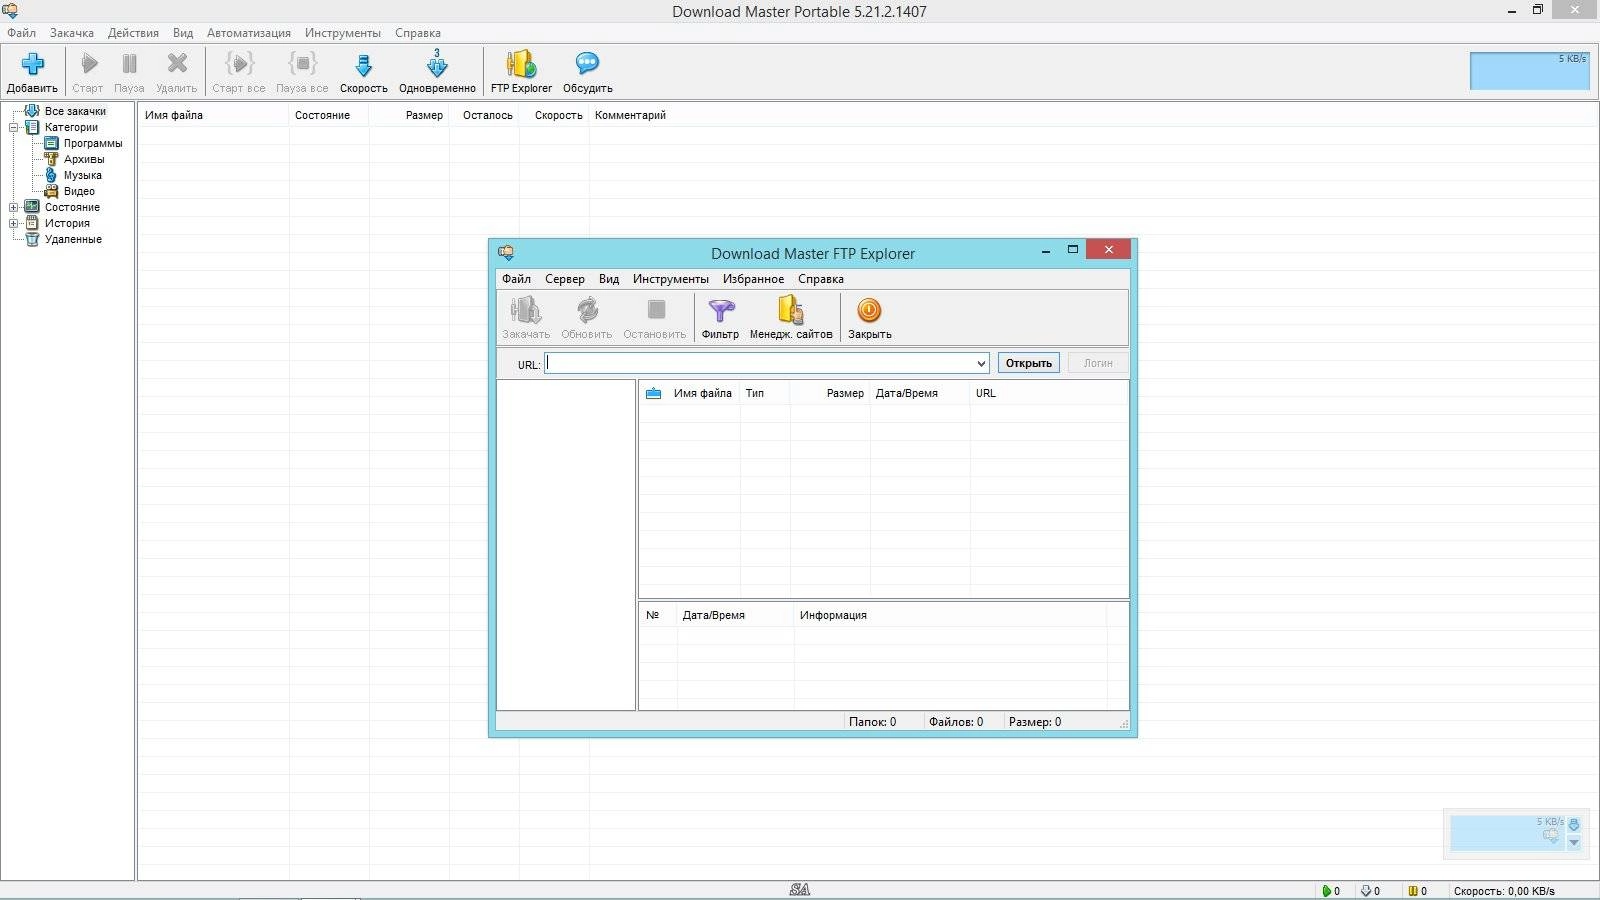Click the Старт все toolbar icon
Image resolution: width=1600 pixels, height=900 pixels.
(239, 64)
